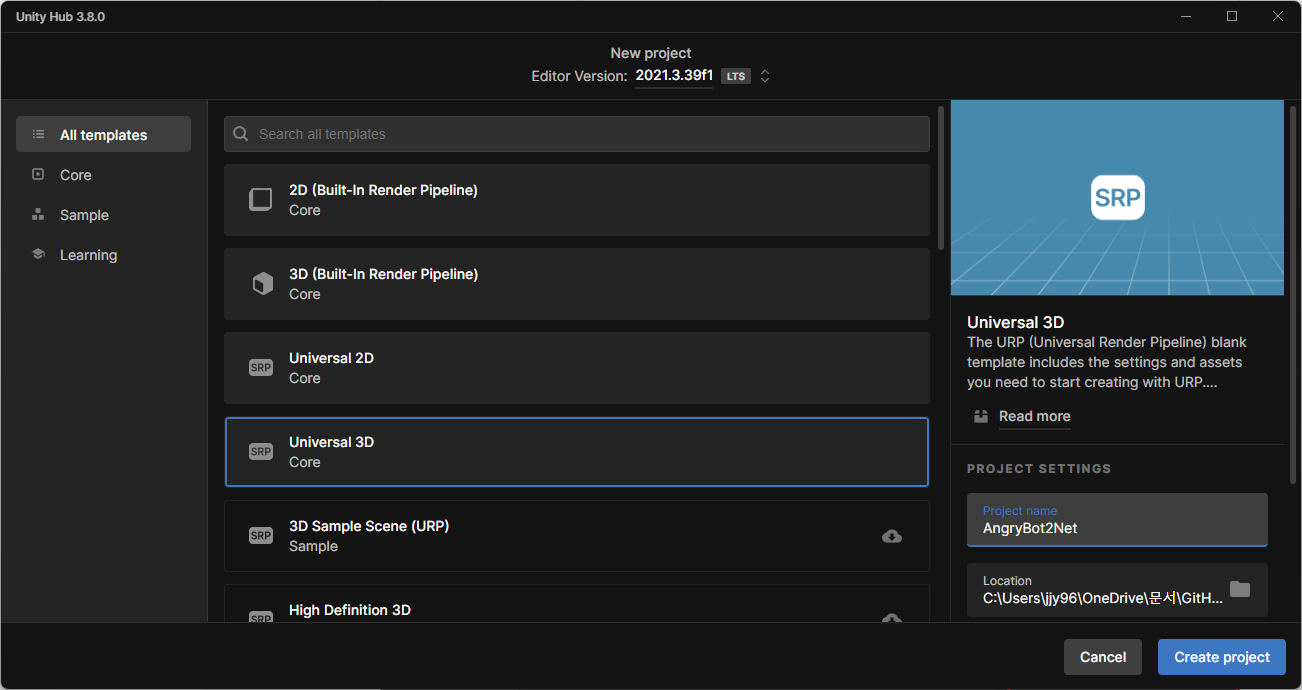Choose the Universal 2D template
Viewport: 1302px width, 690px height.
(x=577, y=368)
